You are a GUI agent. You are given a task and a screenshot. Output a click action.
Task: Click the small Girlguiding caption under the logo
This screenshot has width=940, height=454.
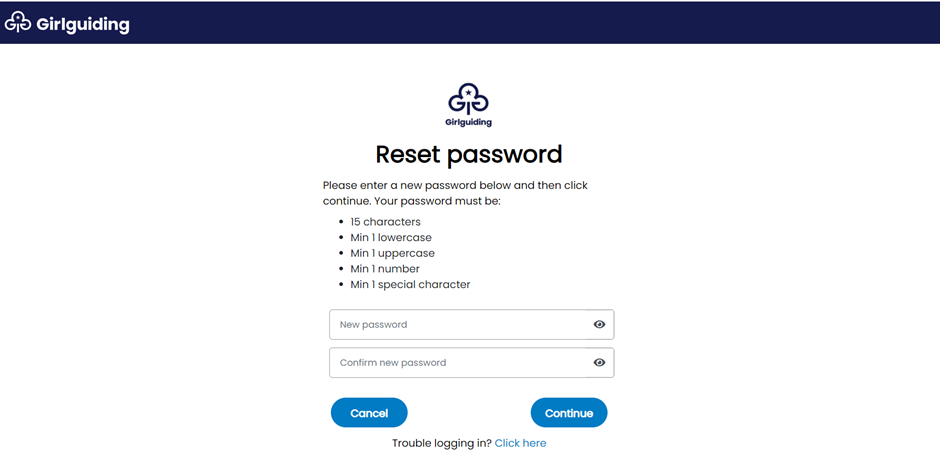click(469, 122)
